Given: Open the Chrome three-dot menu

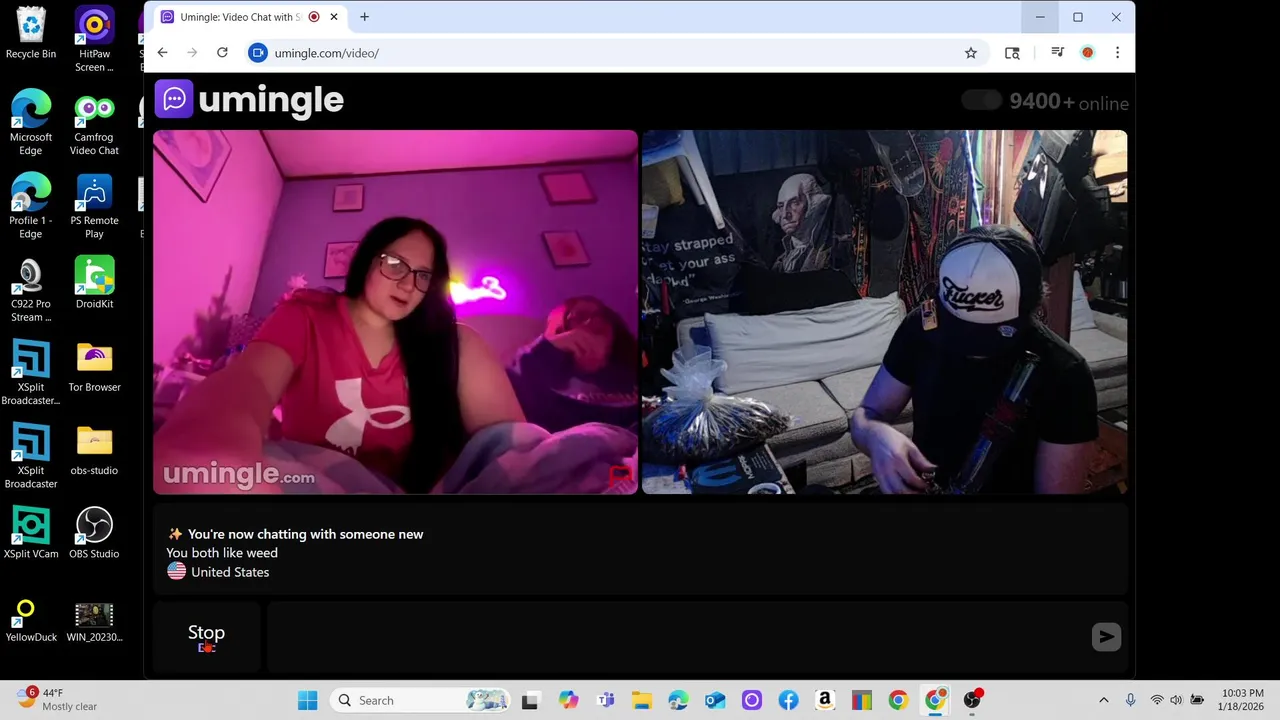Looking at the screenshot, I should [1117, 53].
